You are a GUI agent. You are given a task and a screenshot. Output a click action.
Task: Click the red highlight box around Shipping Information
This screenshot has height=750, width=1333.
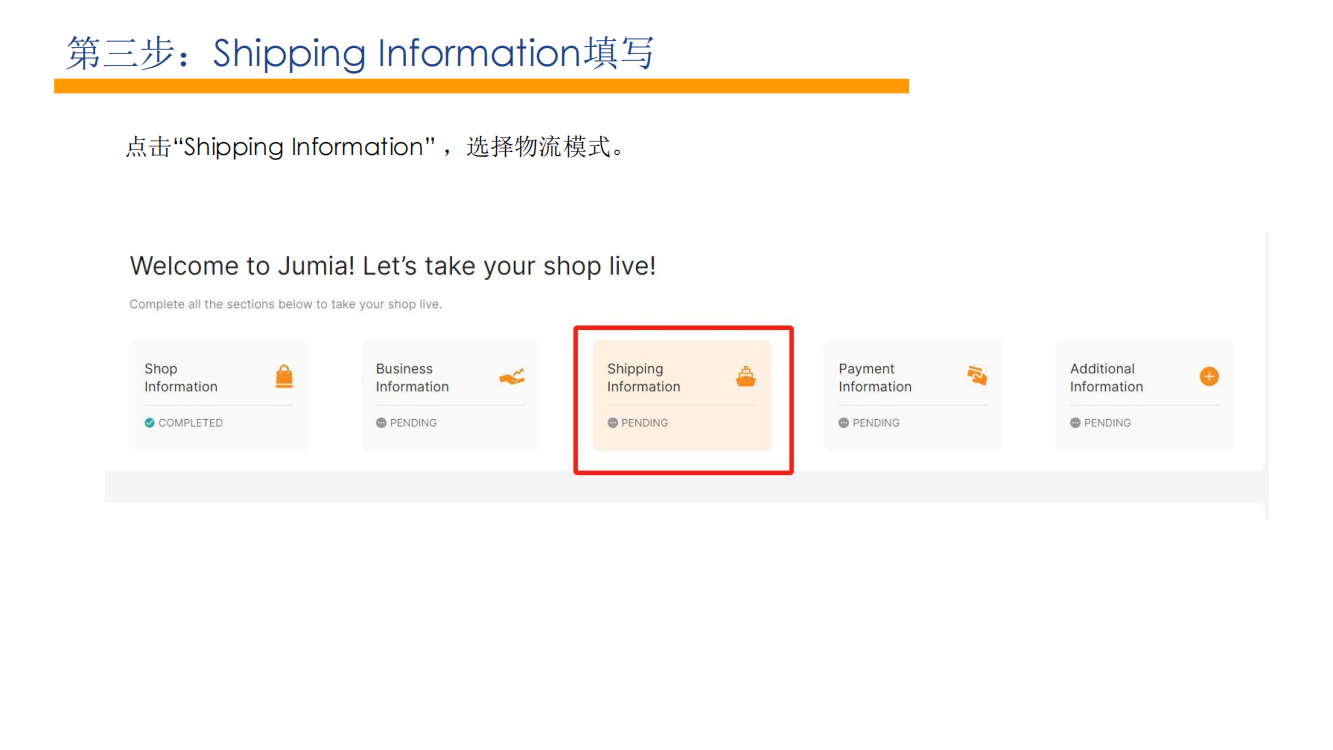coord(683,328)
